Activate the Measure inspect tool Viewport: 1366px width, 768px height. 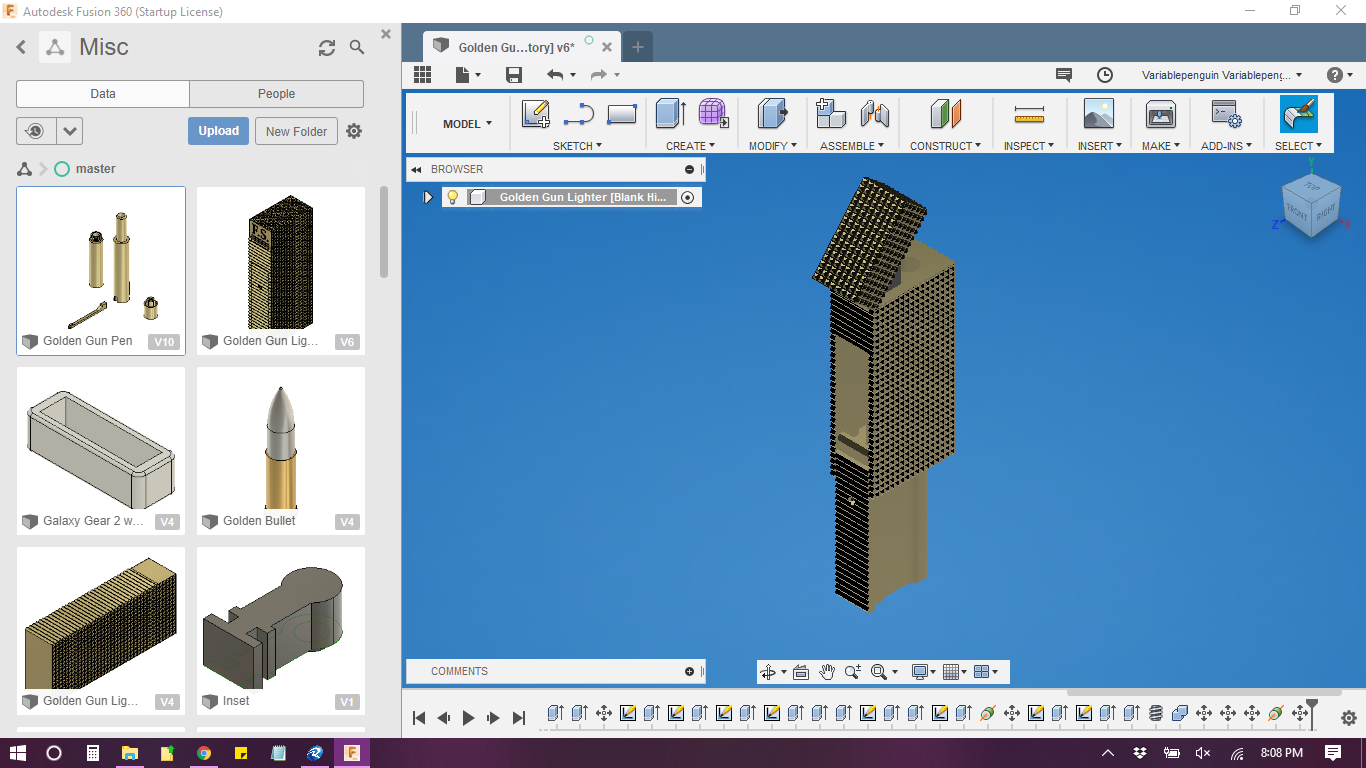(1029, 114)
